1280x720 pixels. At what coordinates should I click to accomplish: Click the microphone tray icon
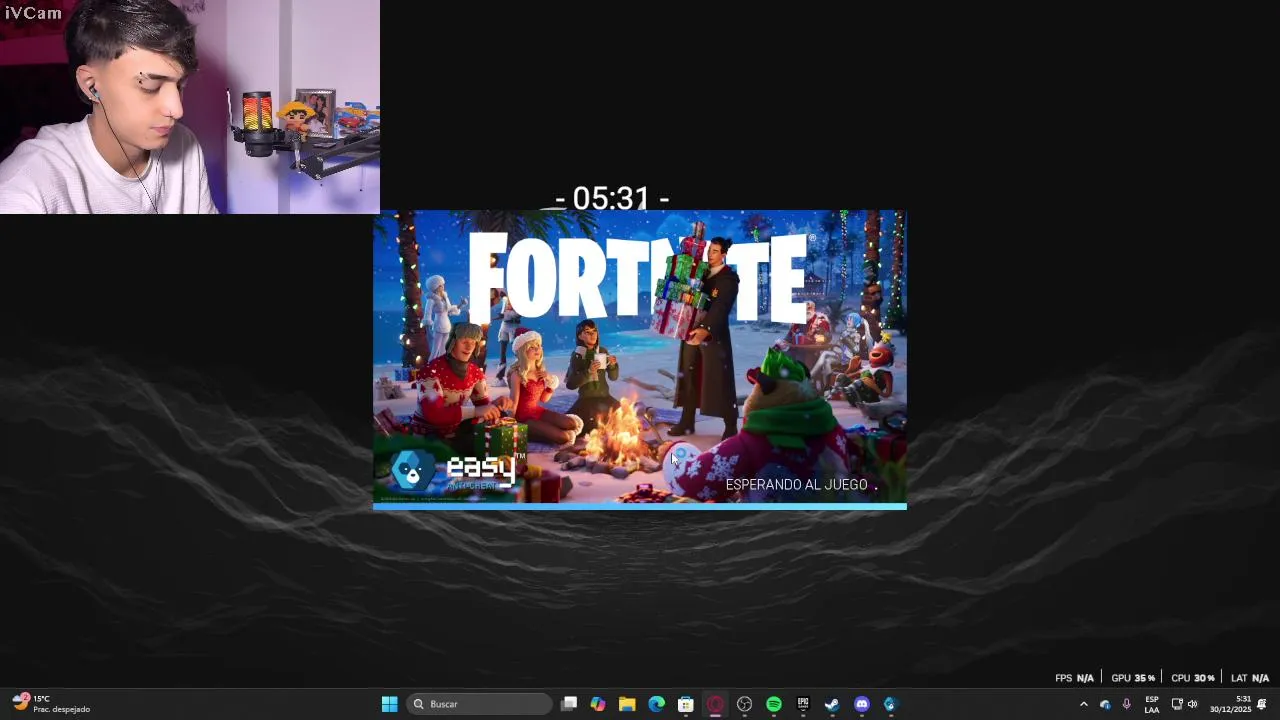1127,704
